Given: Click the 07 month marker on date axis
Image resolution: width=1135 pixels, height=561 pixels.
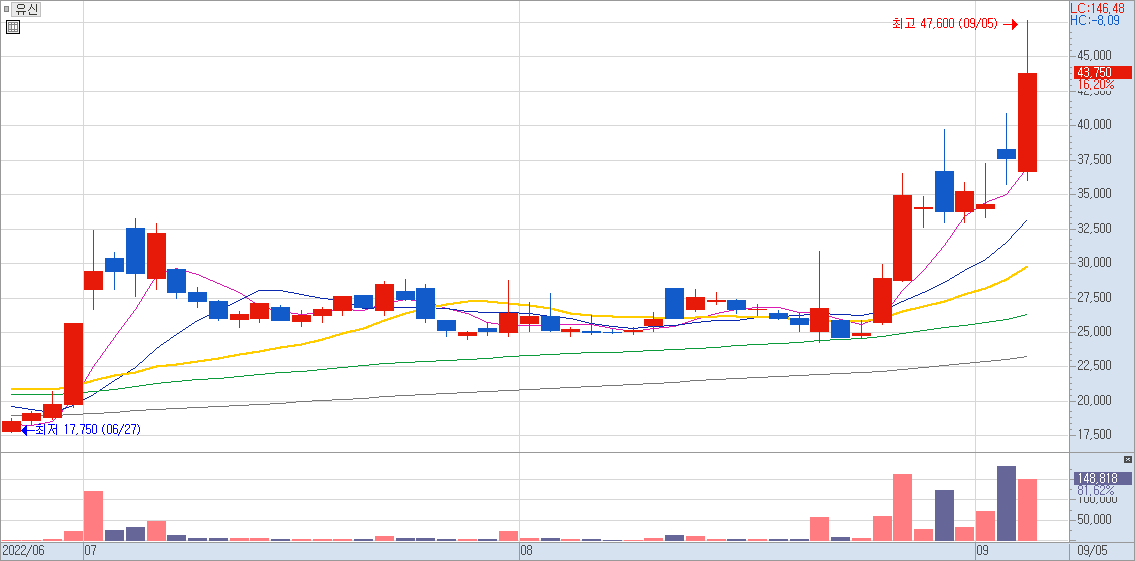Looking at the screenshot, I should pyautogui.click(x=92, y=551).
